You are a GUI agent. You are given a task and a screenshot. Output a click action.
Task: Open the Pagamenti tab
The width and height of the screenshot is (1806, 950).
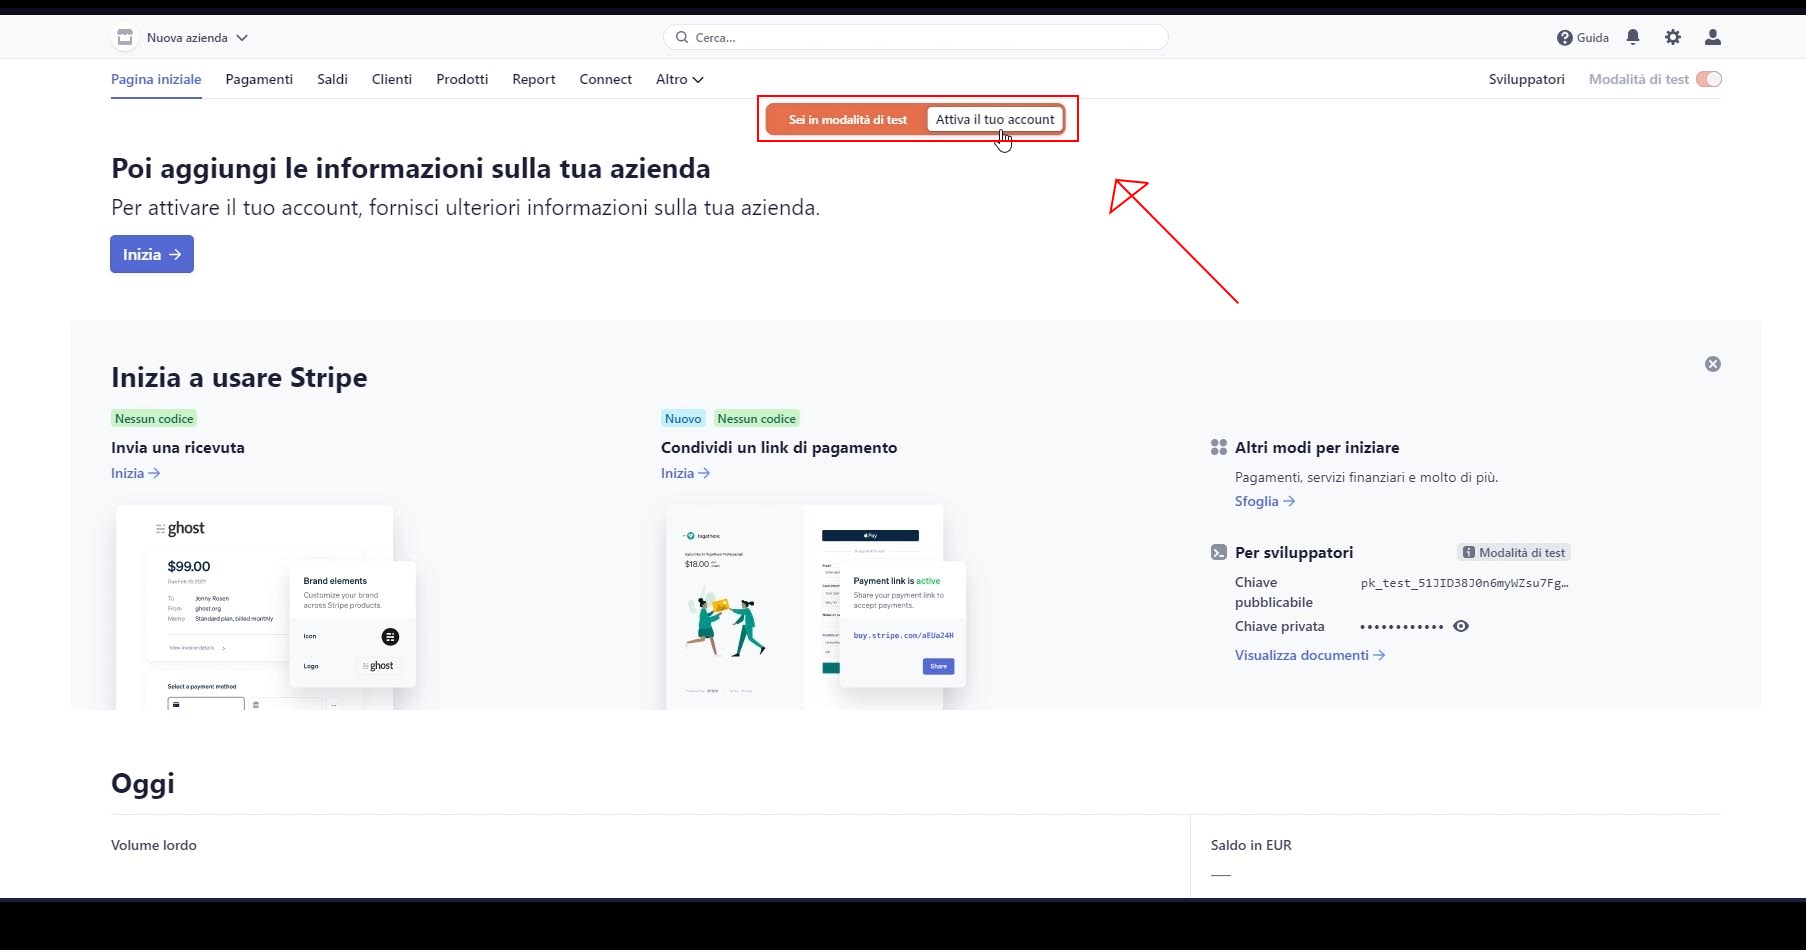(x=259, y=79)
